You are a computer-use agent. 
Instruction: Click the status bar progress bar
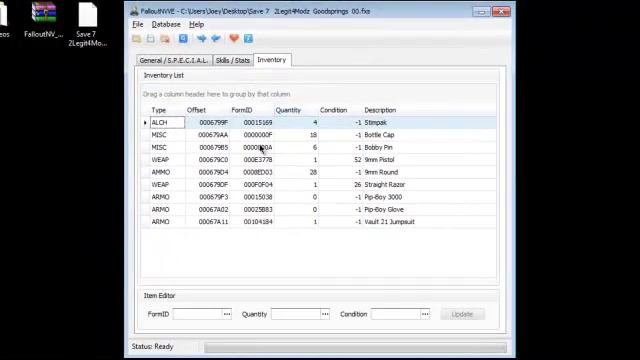click(356, 347)
